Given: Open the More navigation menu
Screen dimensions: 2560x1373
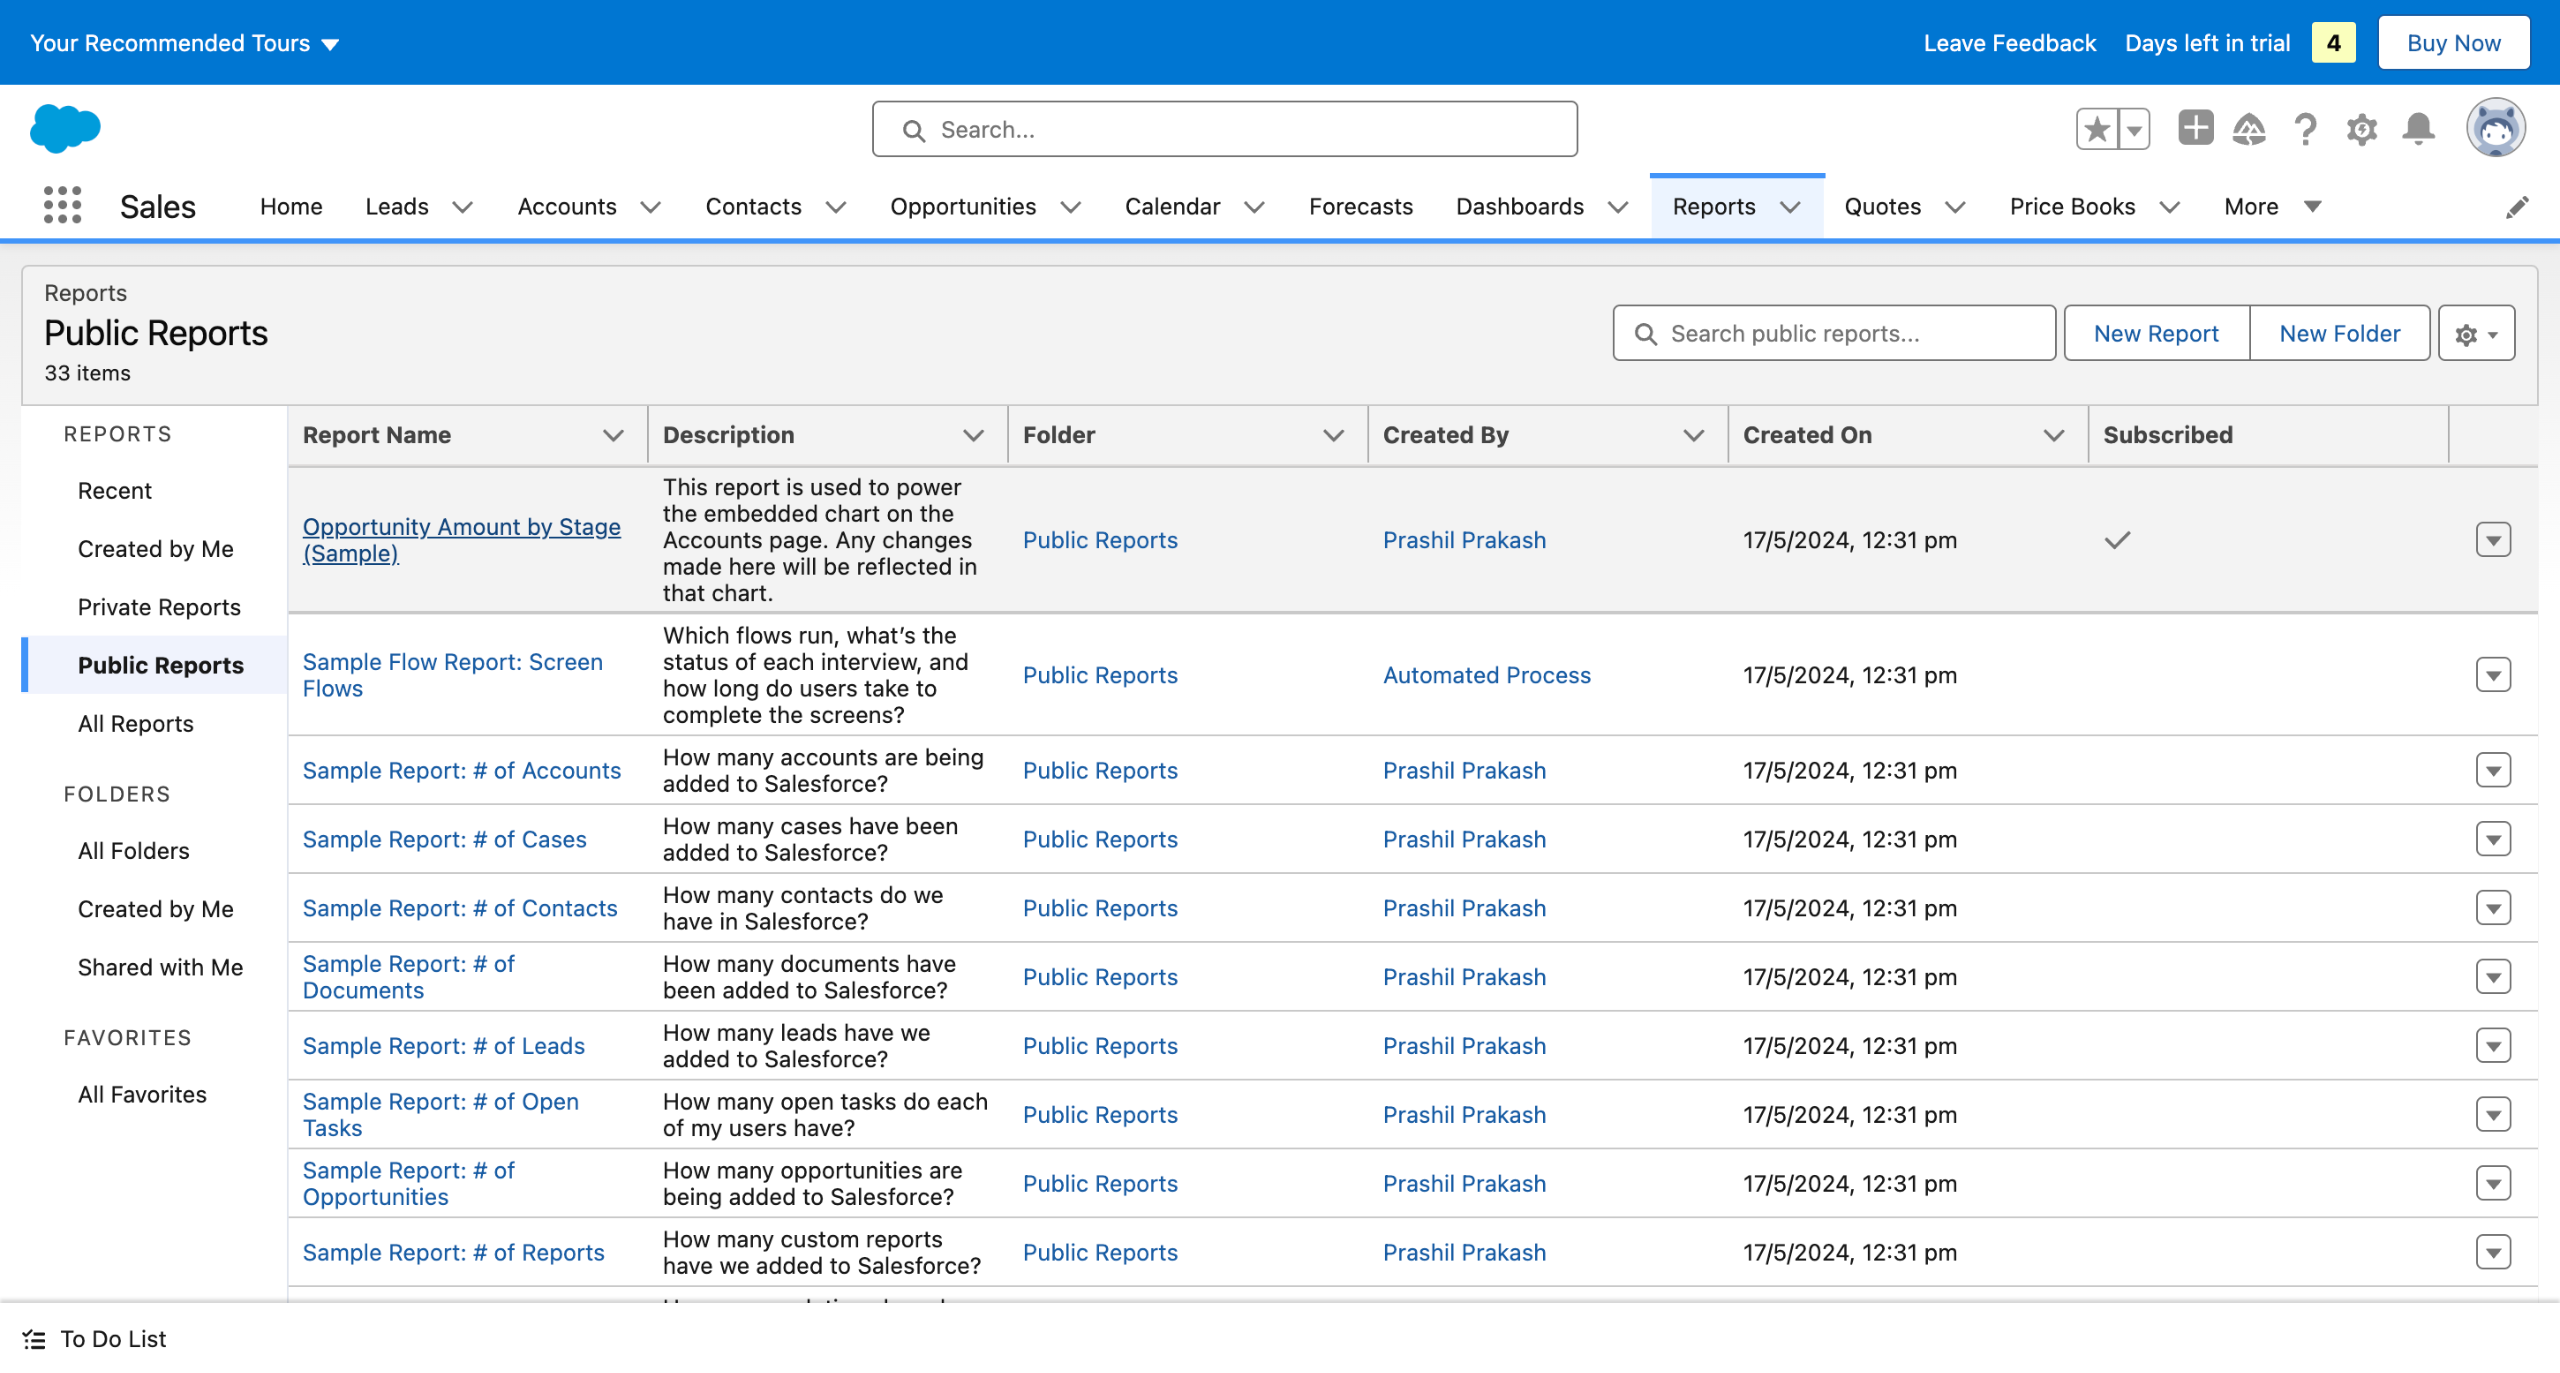Looking at the screenshot, I should [2272, 207].
